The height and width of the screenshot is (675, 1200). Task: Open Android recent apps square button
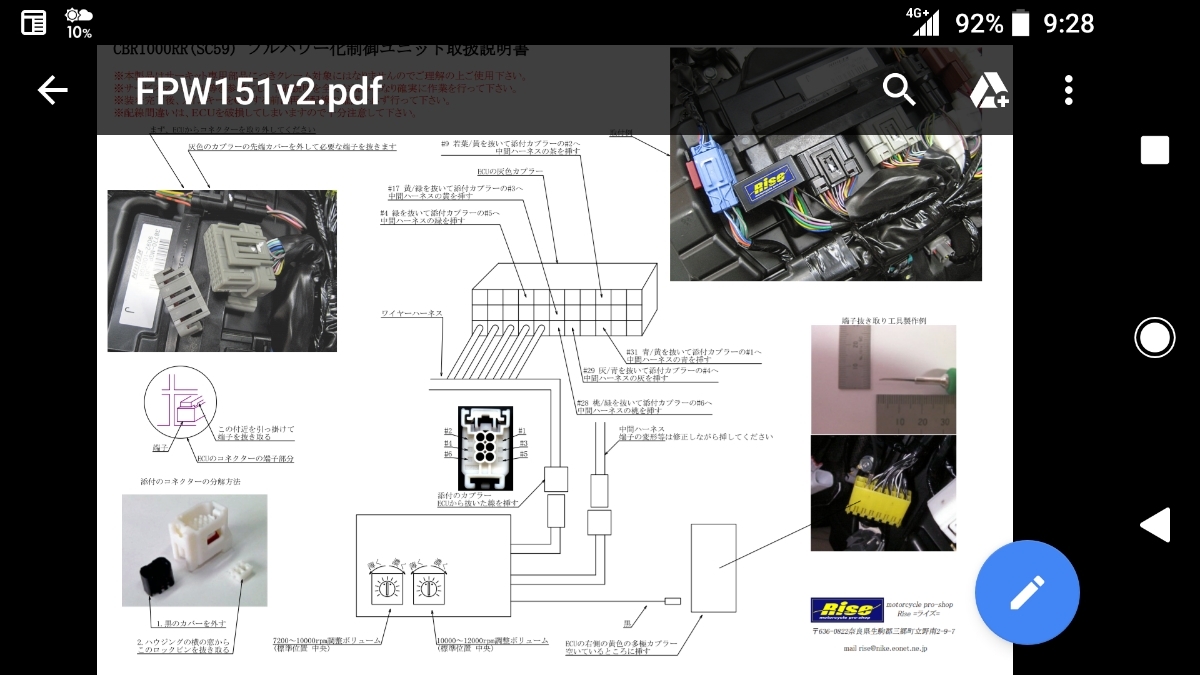coord(1155,150)
